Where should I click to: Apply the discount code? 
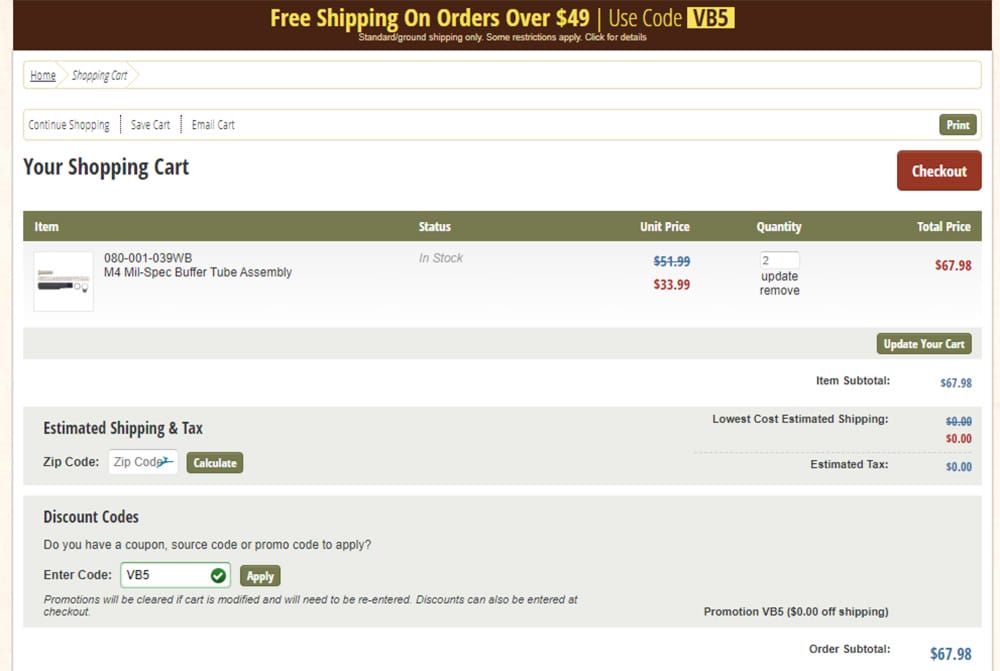(260, 576)
